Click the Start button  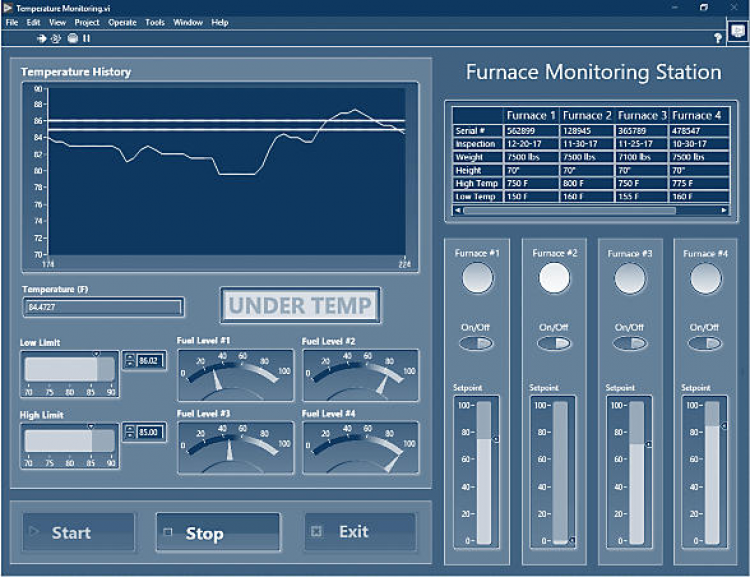[x=79, y=532]
